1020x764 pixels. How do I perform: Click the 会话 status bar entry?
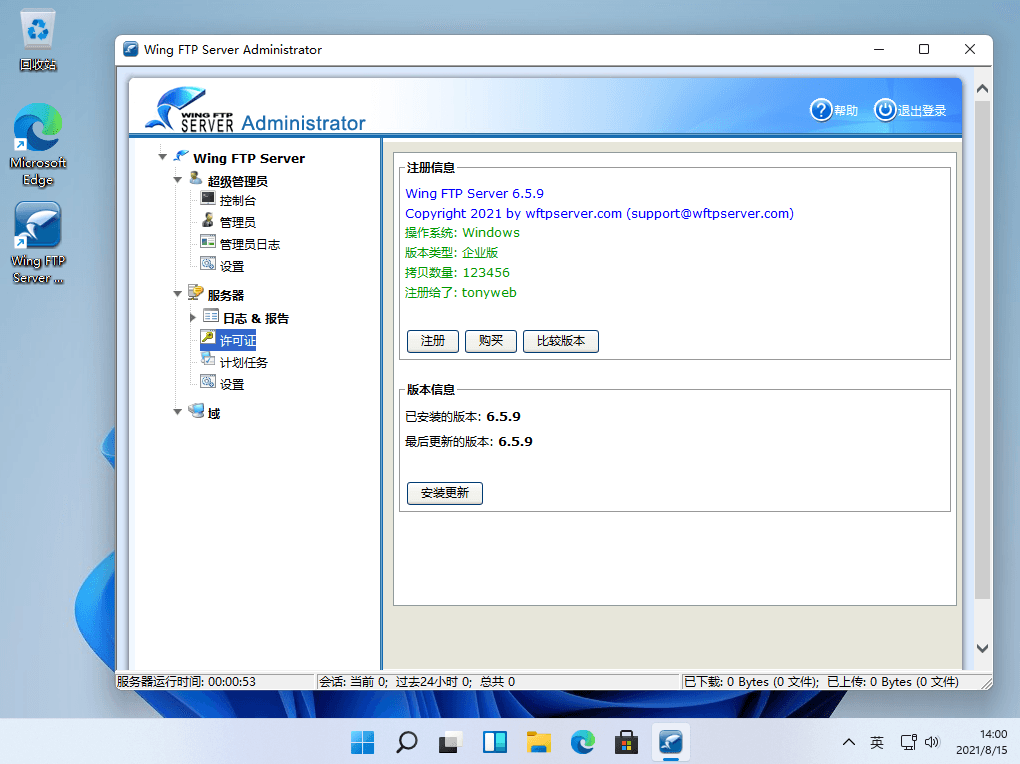416,681
